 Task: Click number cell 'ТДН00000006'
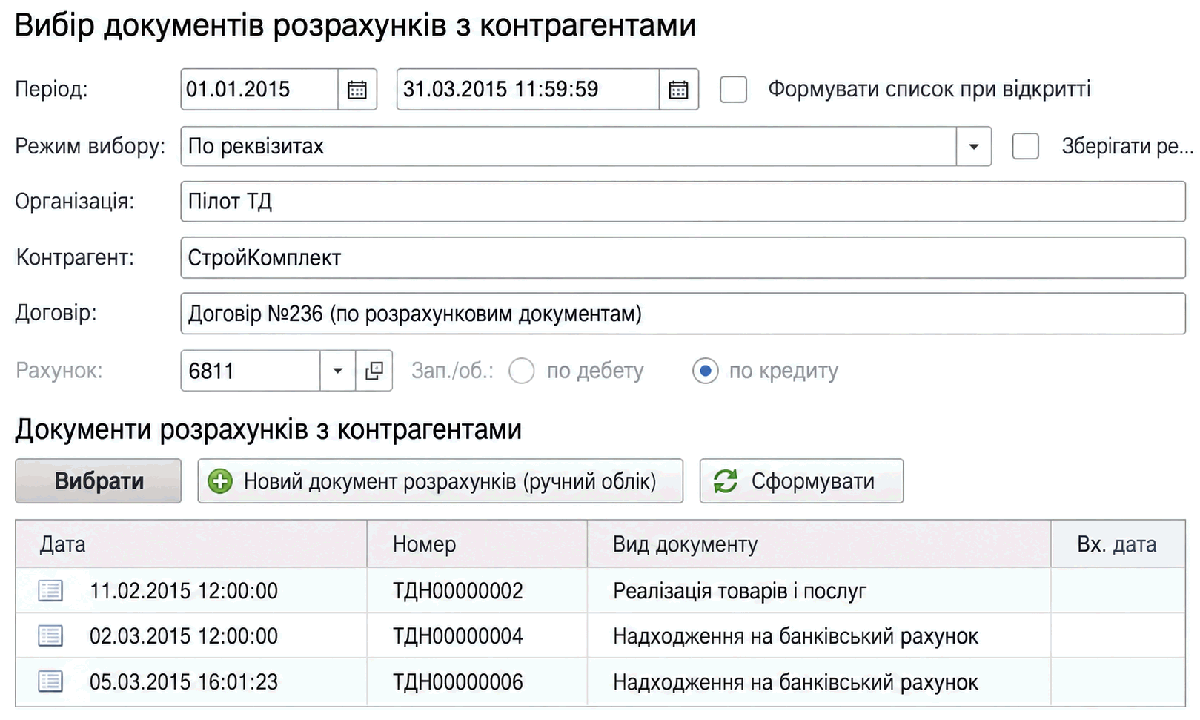(x=477, y=682)
